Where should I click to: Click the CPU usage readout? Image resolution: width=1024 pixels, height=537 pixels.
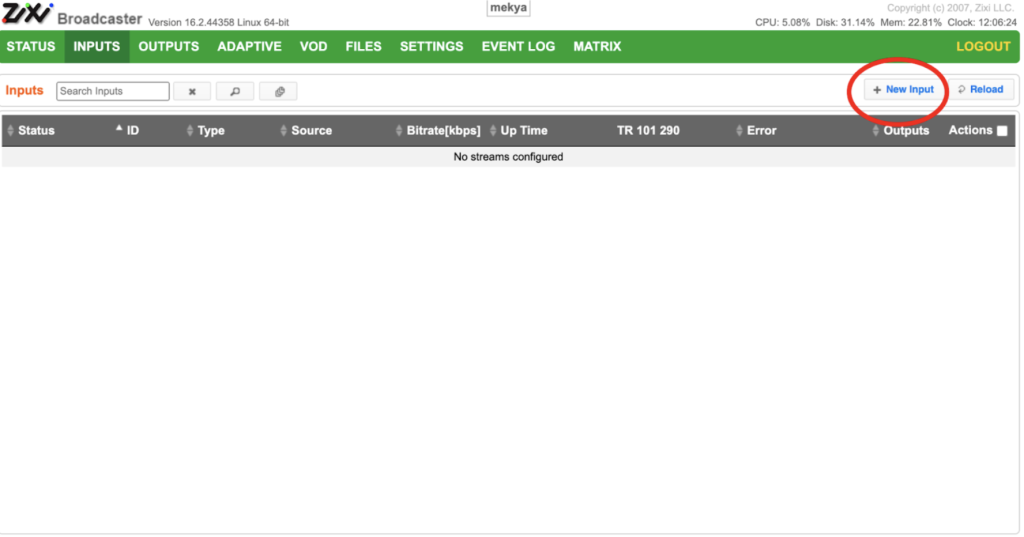782,22
